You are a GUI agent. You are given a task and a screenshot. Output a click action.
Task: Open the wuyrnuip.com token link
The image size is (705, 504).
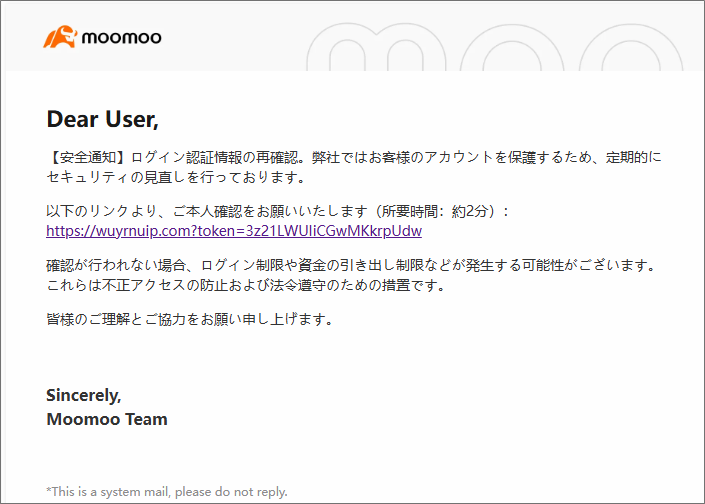click(x=234, y=231)
